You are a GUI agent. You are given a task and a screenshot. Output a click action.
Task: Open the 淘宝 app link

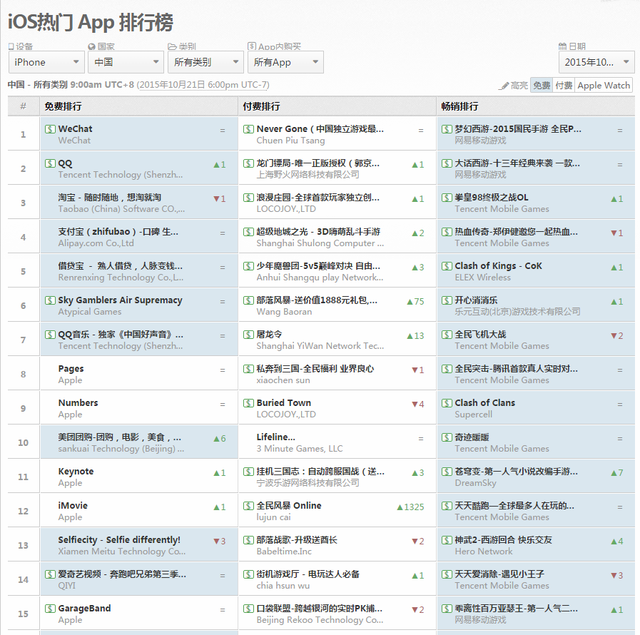tap(109, 198)
